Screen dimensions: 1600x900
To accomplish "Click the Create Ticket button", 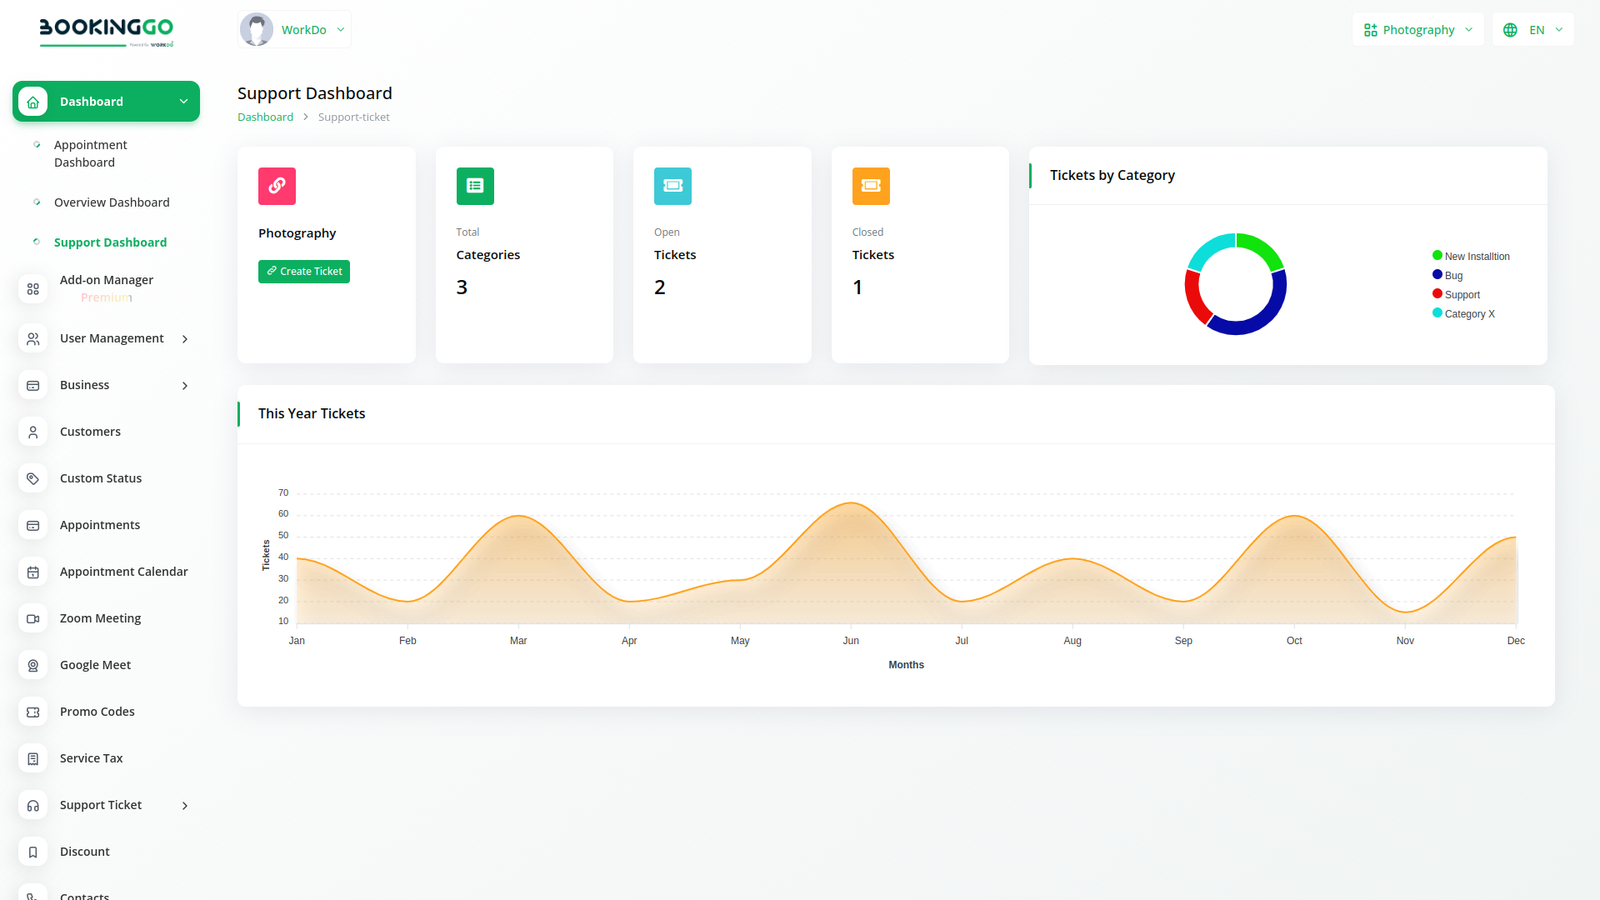I will (x=304, y=271).
